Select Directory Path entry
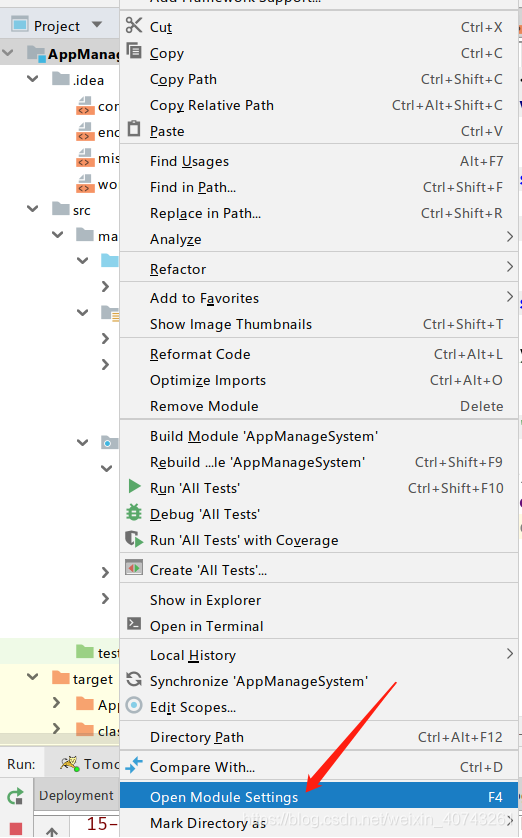Screen dimensions: 522x838 tap(319, 738)
